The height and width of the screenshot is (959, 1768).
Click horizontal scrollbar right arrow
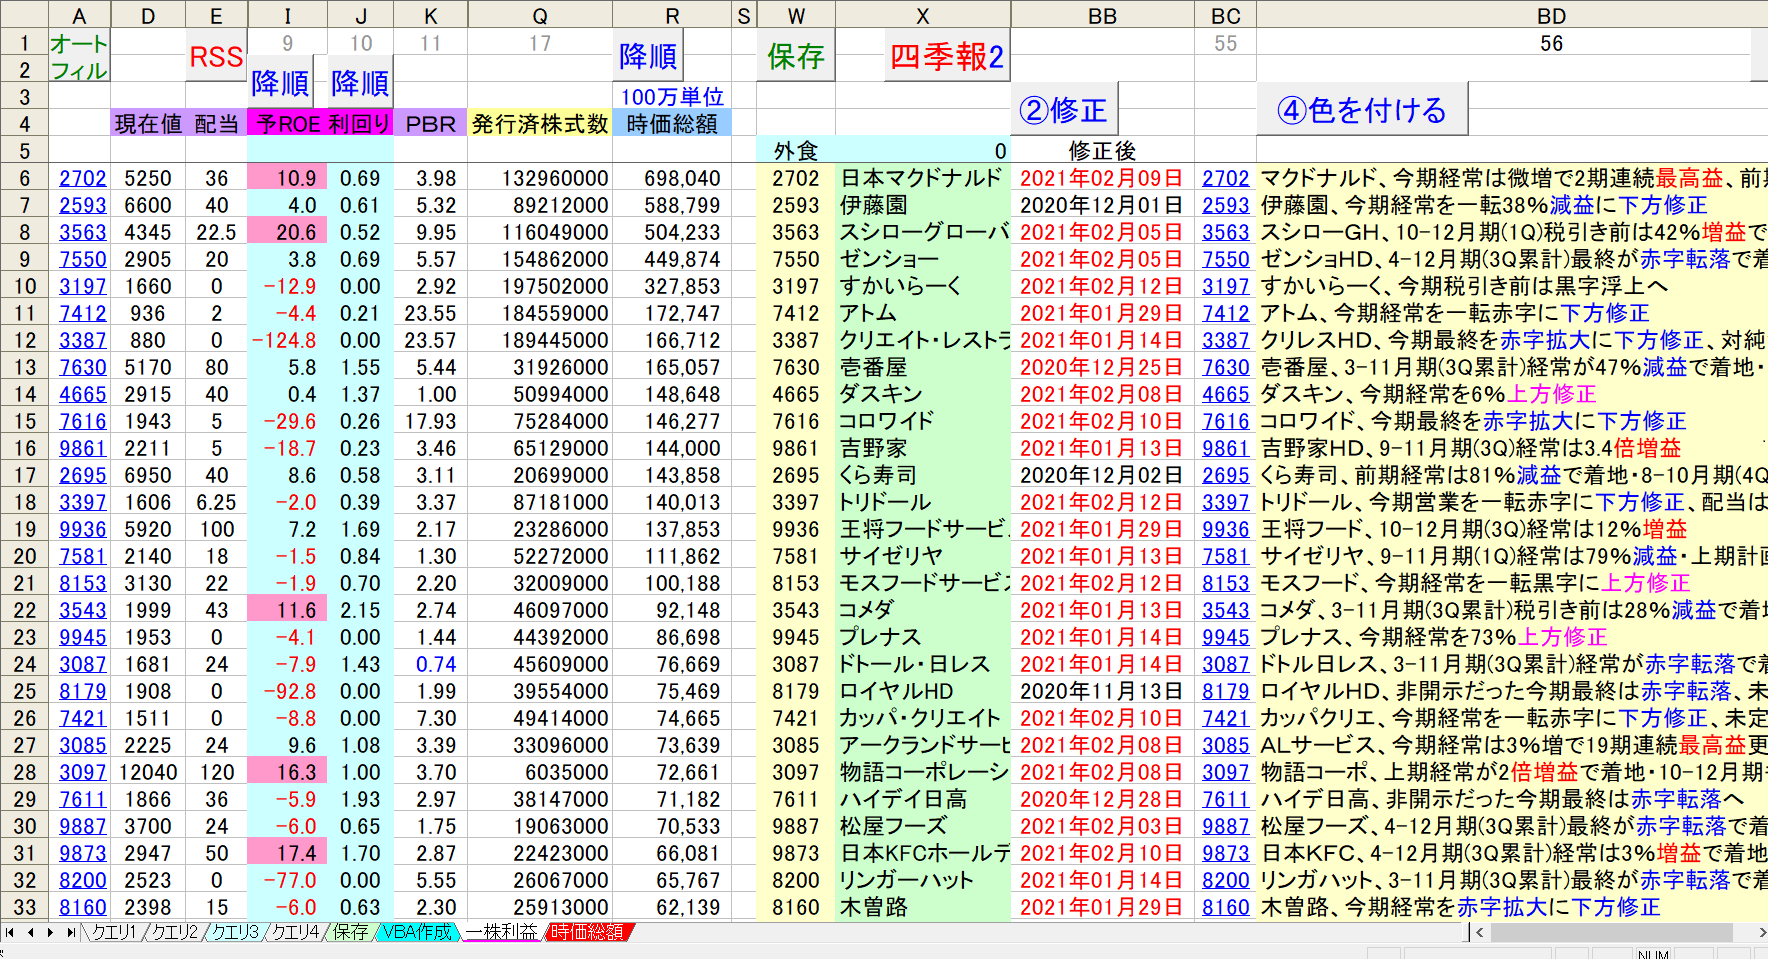click(x=1762, y=932)
